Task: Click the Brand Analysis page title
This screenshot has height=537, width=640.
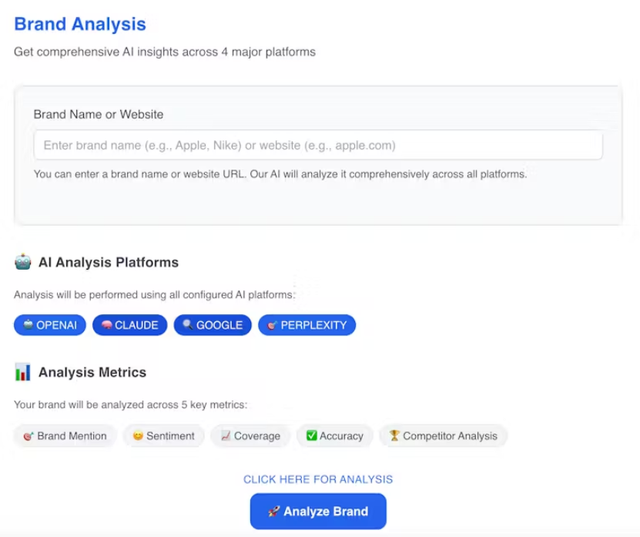Action: coord(80,24)
